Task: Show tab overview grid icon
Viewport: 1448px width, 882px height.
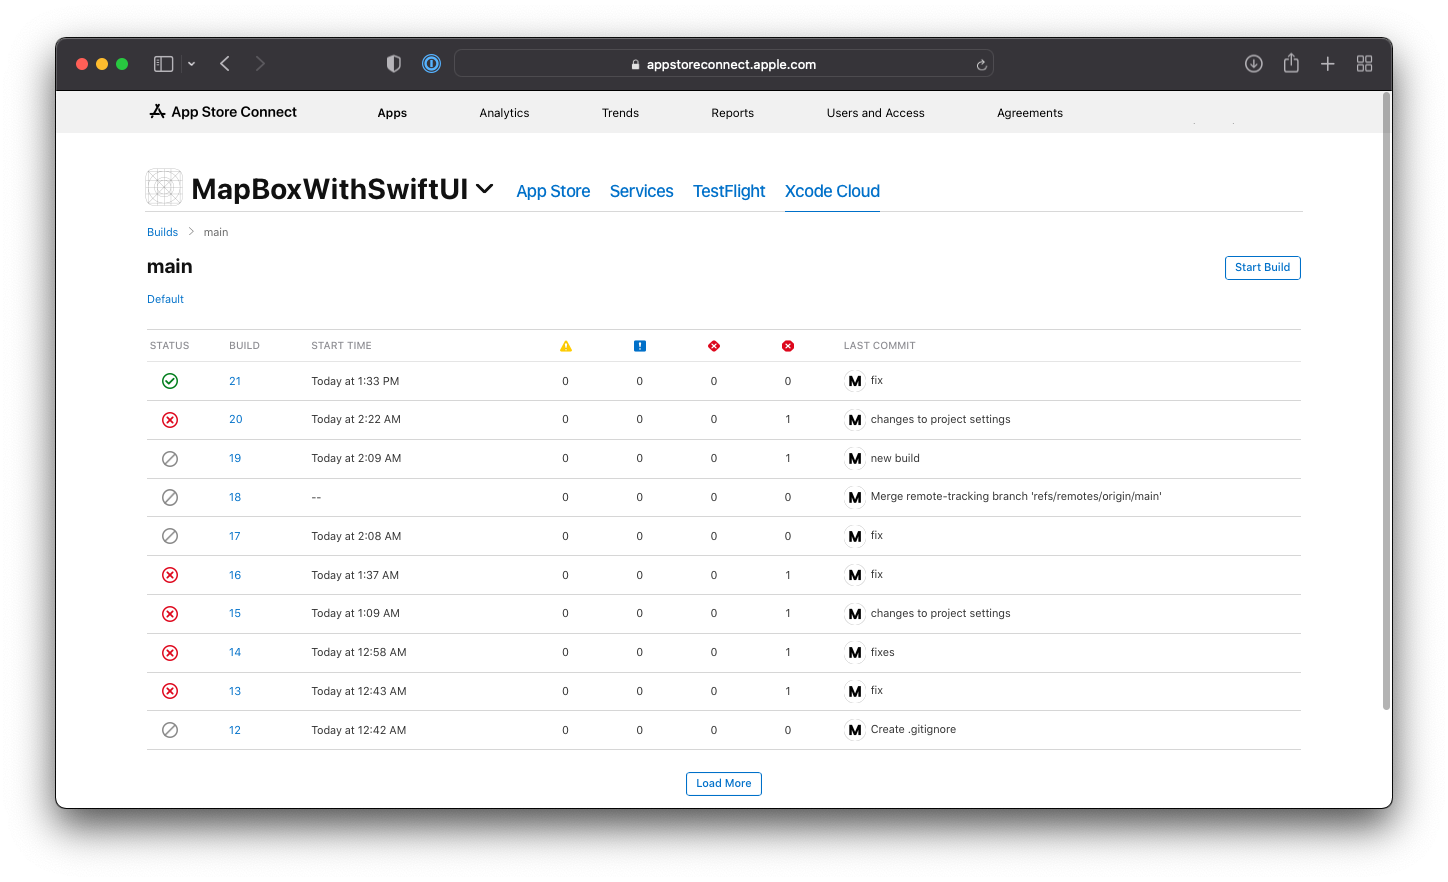Action: pyautogui.click(x=1364, y=64)
